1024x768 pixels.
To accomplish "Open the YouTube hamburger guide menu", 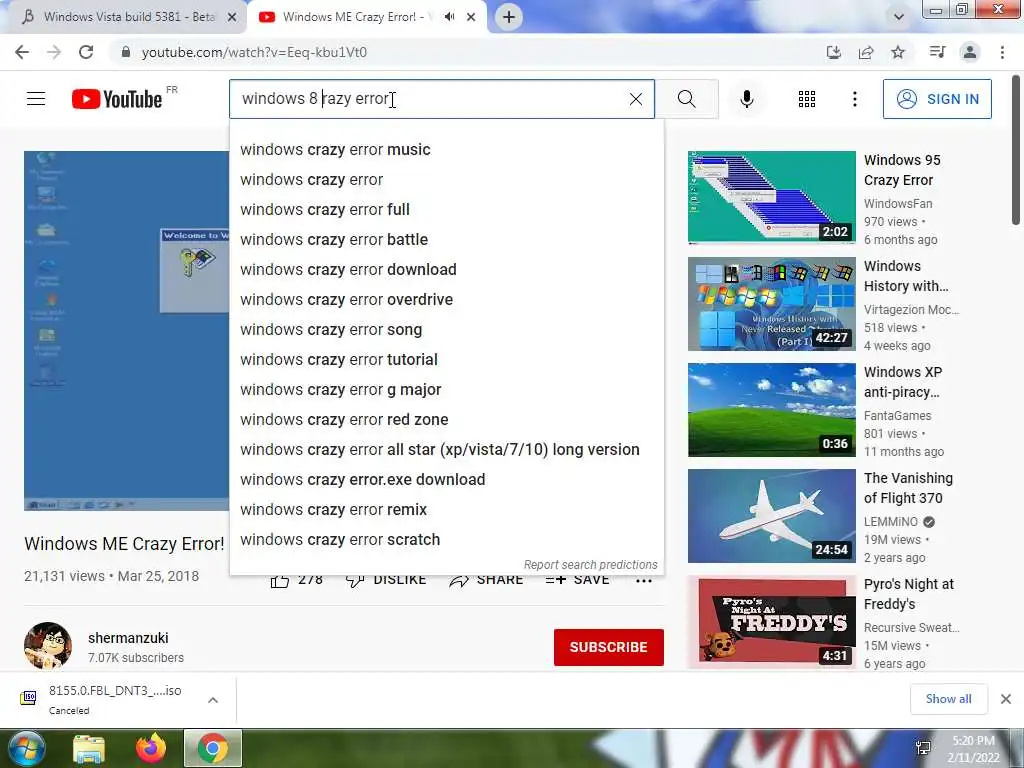I will (36, 99).
